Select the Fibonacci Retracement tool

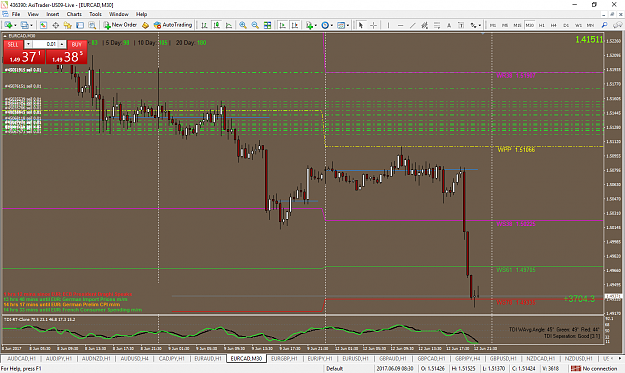pos(437,25)
